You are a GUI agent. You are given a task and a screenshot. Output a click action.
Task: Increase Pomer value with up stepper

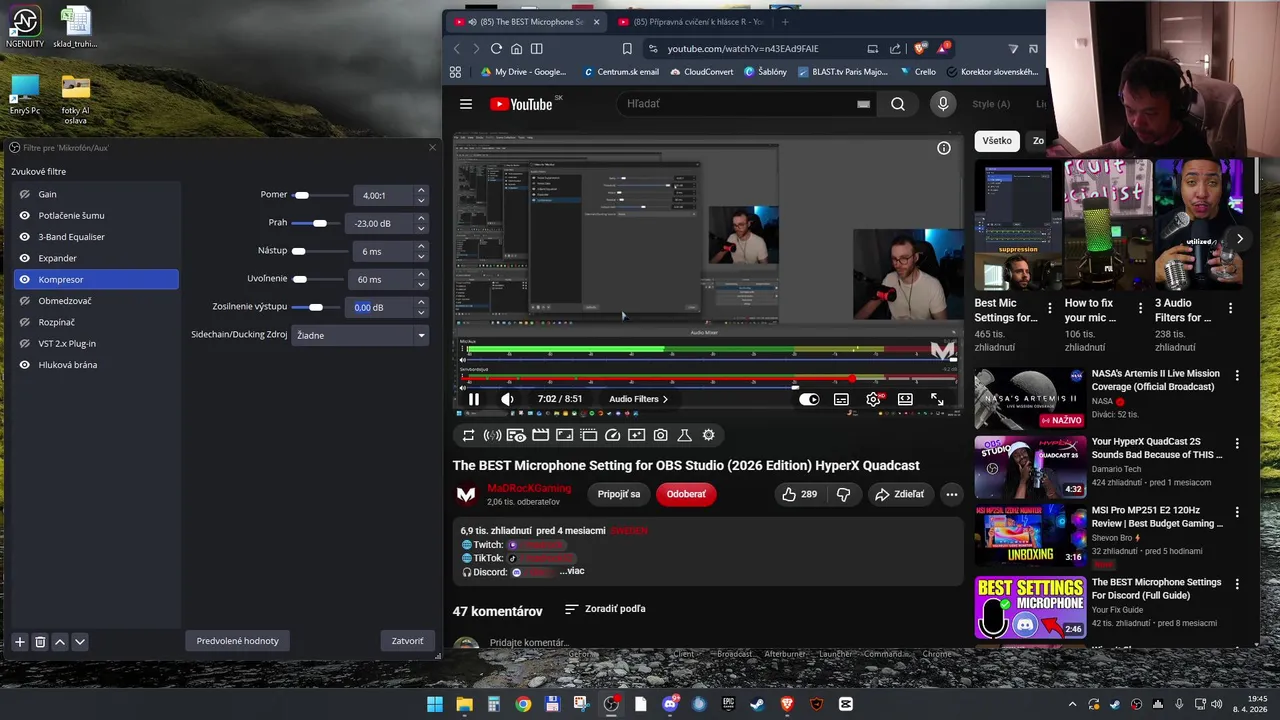[x=421, y=190]
